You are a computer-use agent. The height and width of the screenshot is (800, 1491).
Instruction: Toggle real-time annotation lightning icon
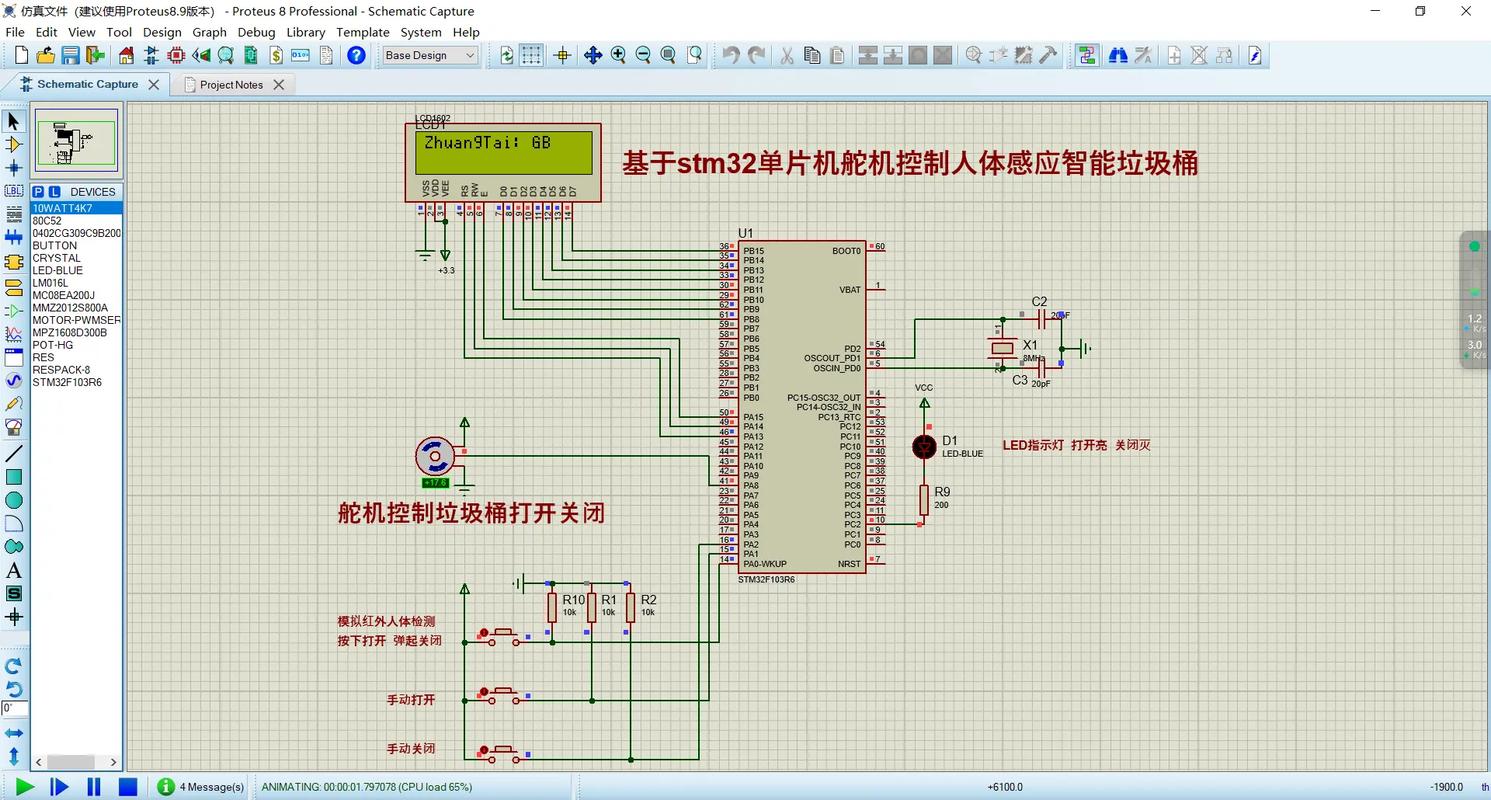click(1256, 55)
